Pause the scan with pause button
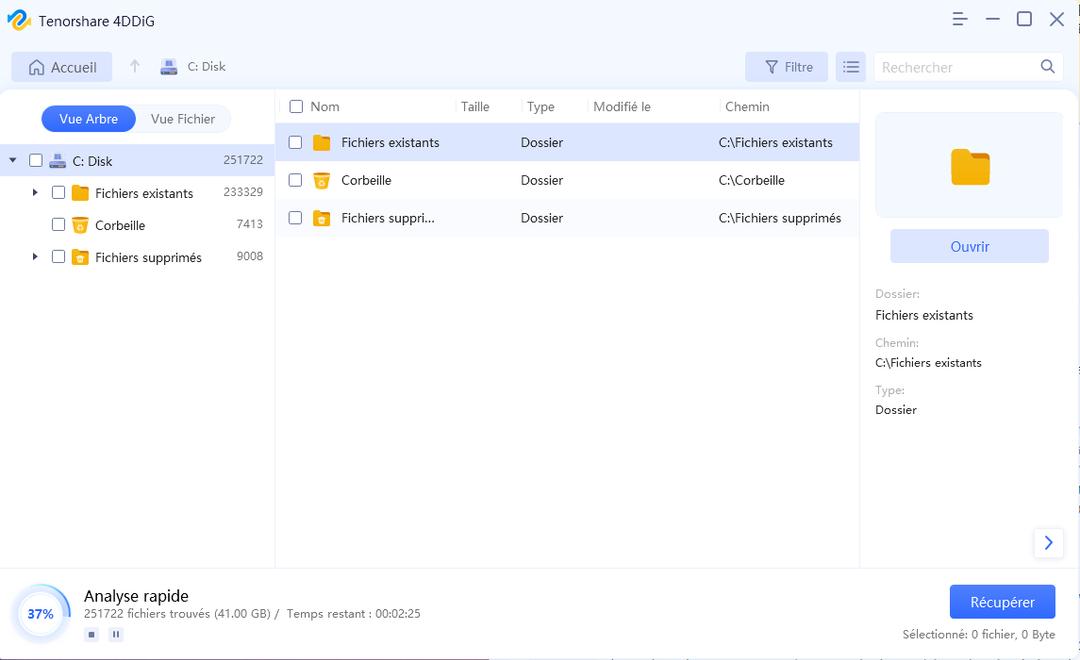1080x660 pixels. (x=116, y=634)
